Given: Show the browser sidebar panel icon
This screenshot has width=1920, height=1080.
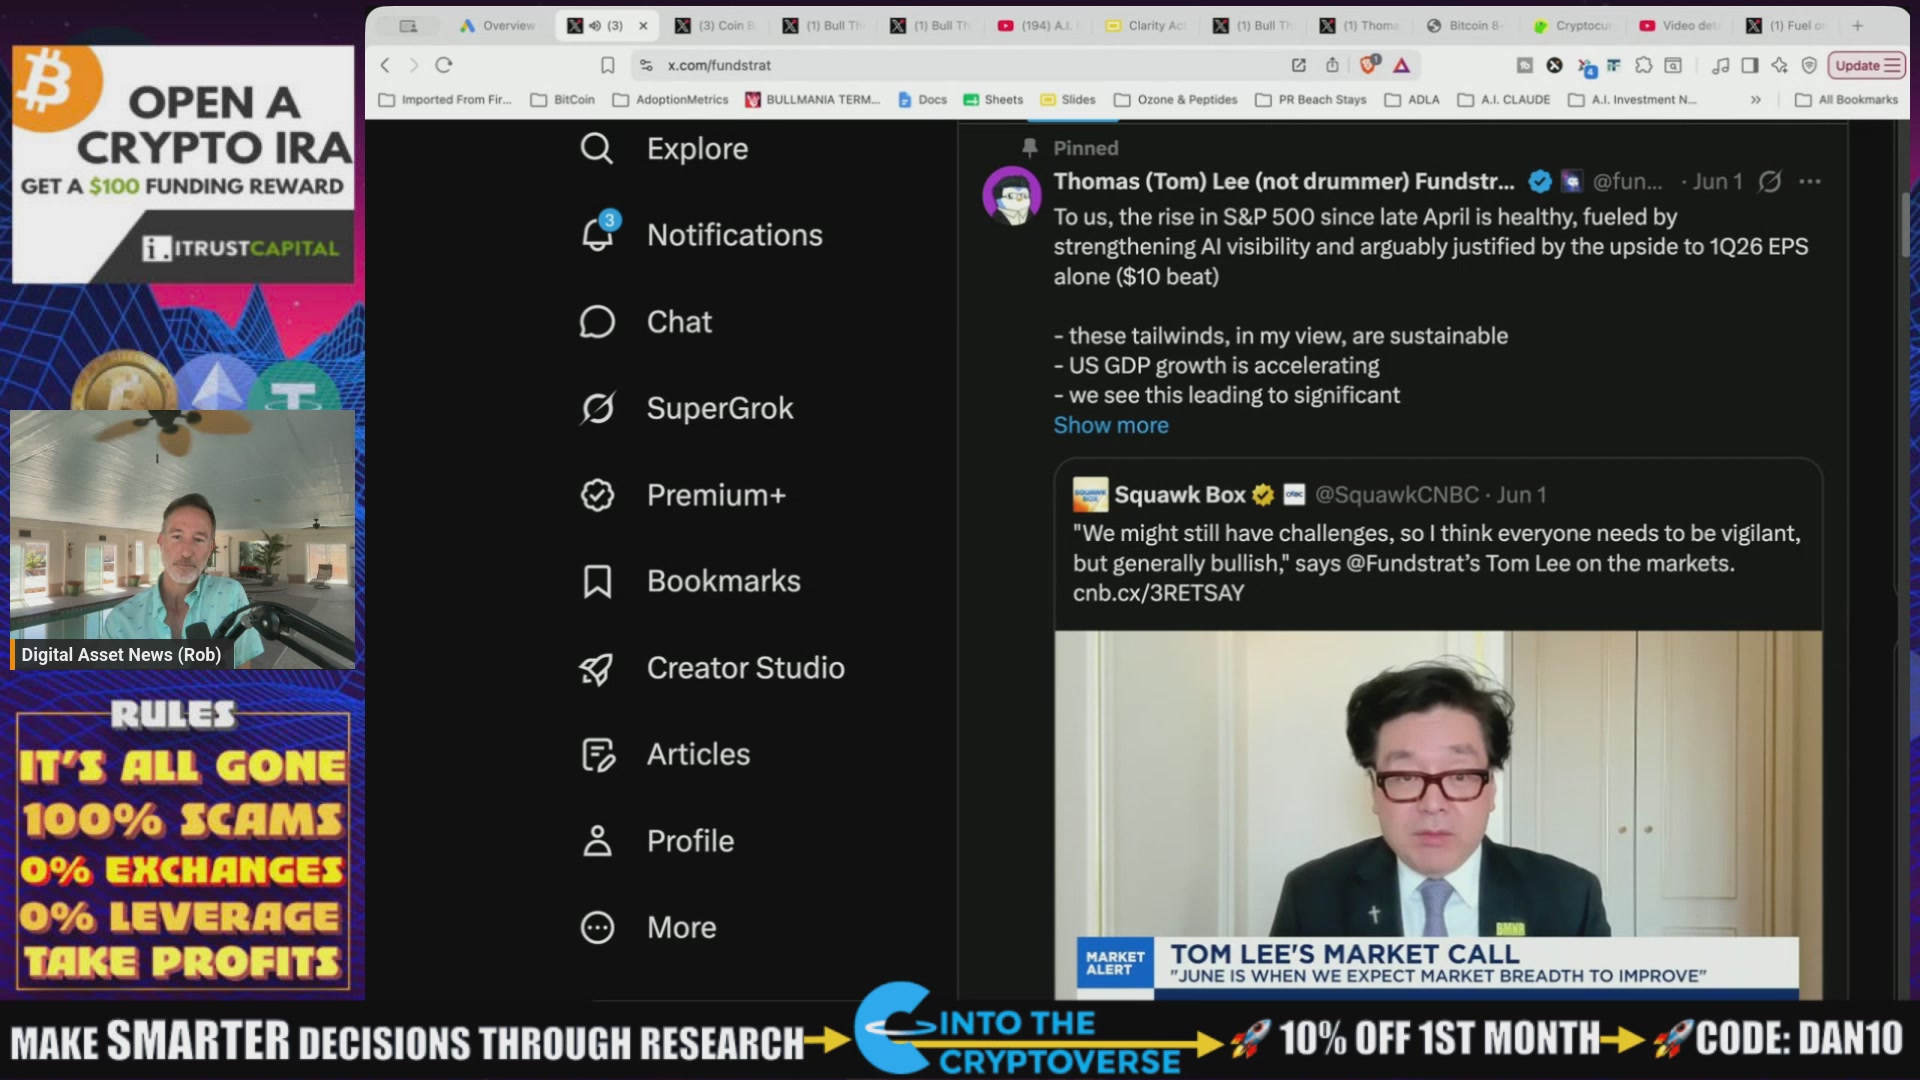Looking at the screenshot, I should (x=1750, y=65).
